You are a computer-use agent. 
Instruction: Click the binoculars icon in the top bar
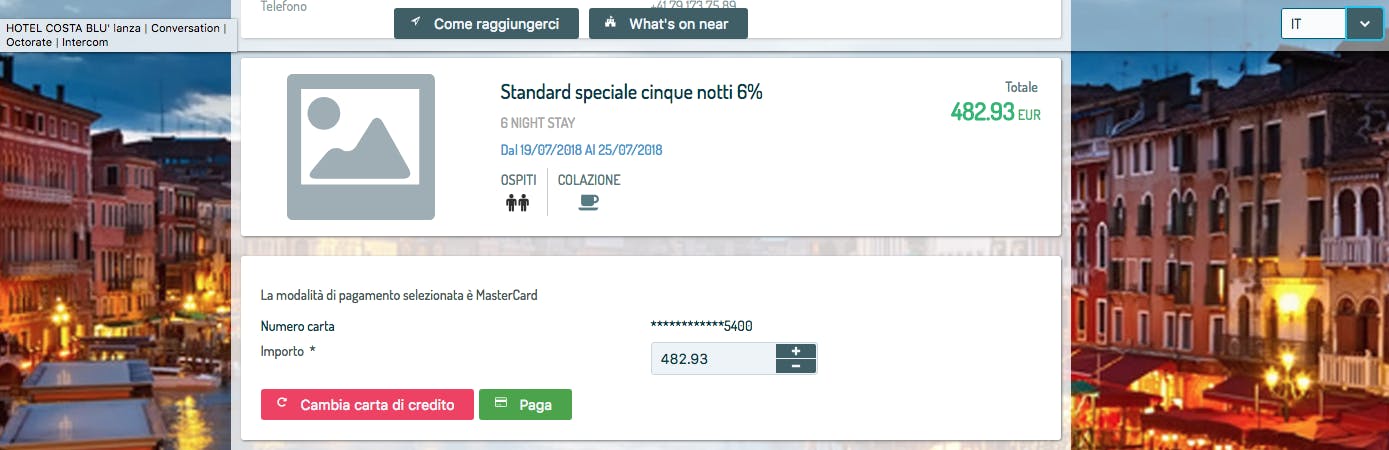click(x=611, y=22)
